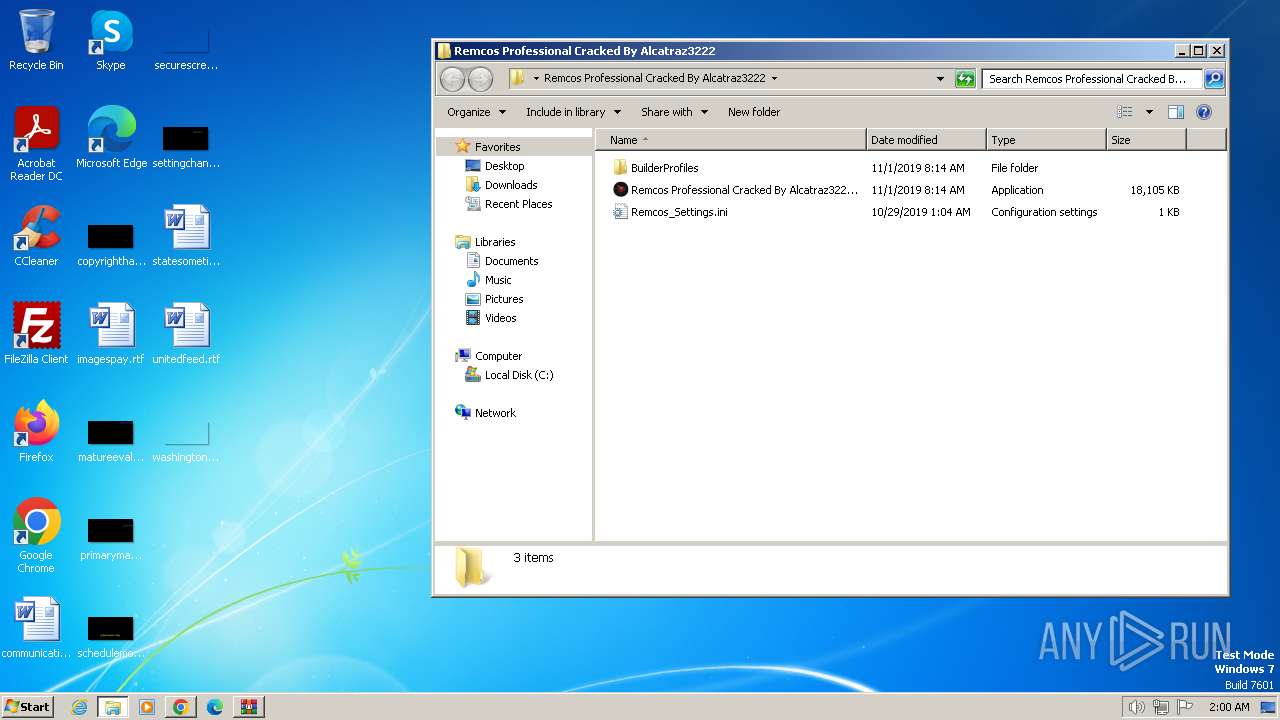Open Include in library menu
This screenshot has width=1280, height=720.
click(x=573, y=112)
